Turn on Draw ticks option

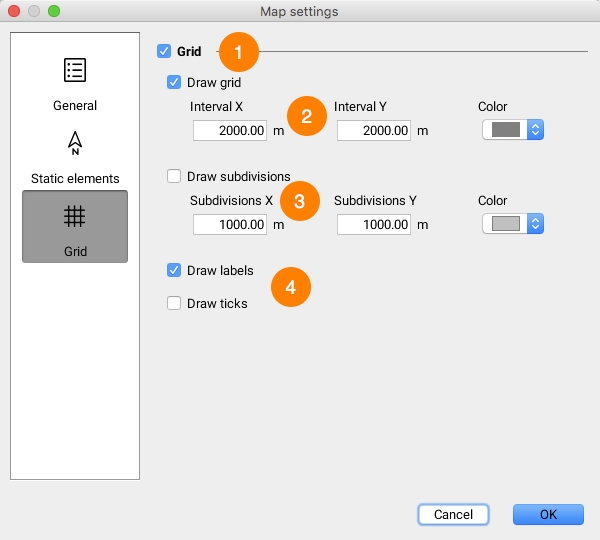coord(174,303)
